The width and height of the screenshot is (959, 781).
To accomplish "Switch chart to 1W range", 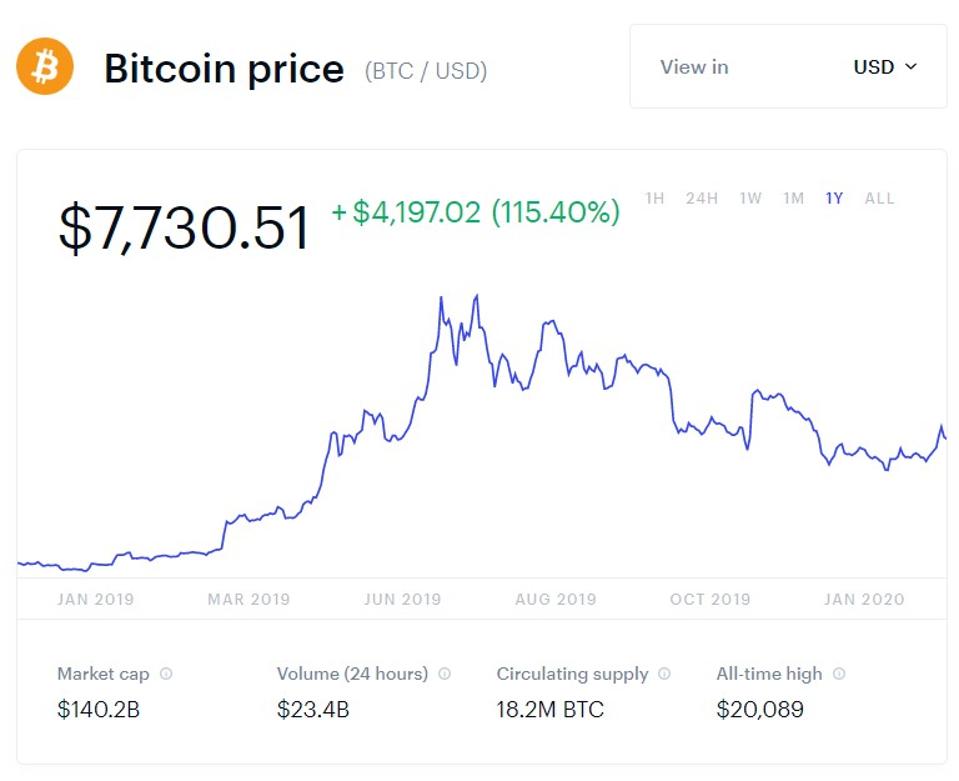I will 750,198.
